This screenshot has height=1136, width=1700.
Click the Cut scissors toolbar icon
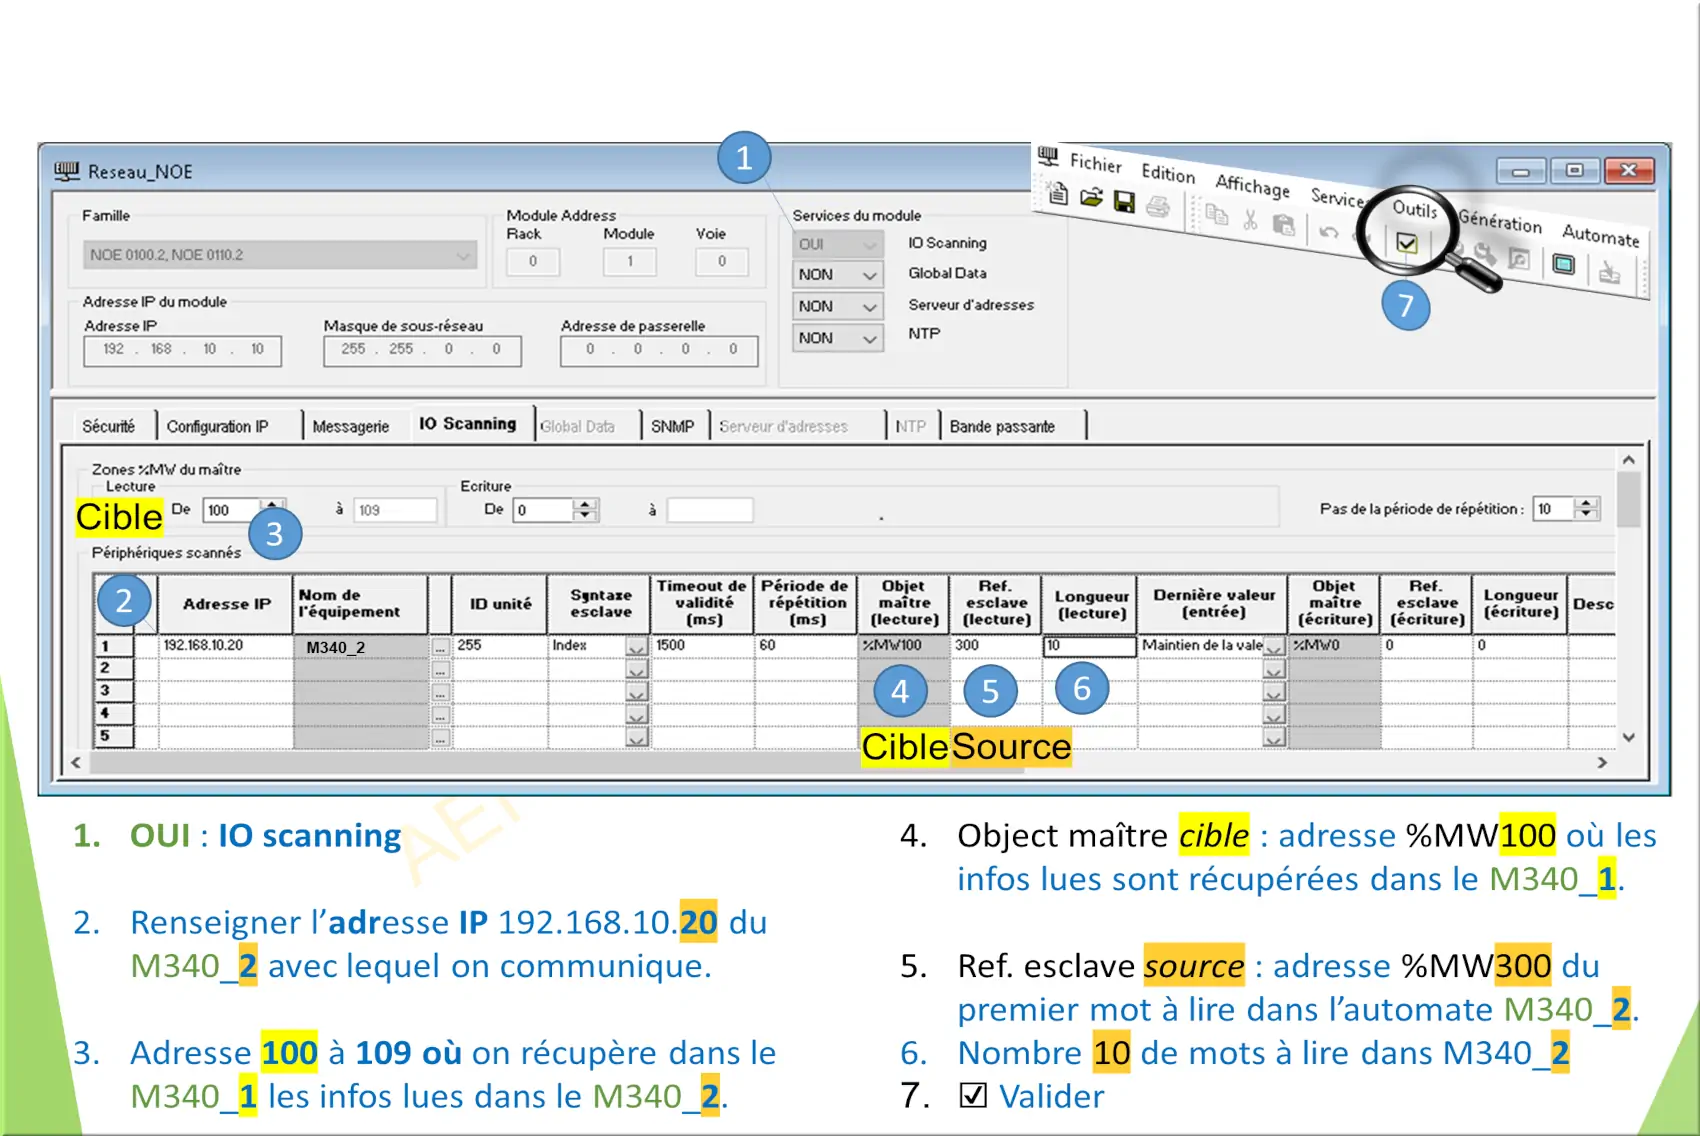click(1250, 219)
